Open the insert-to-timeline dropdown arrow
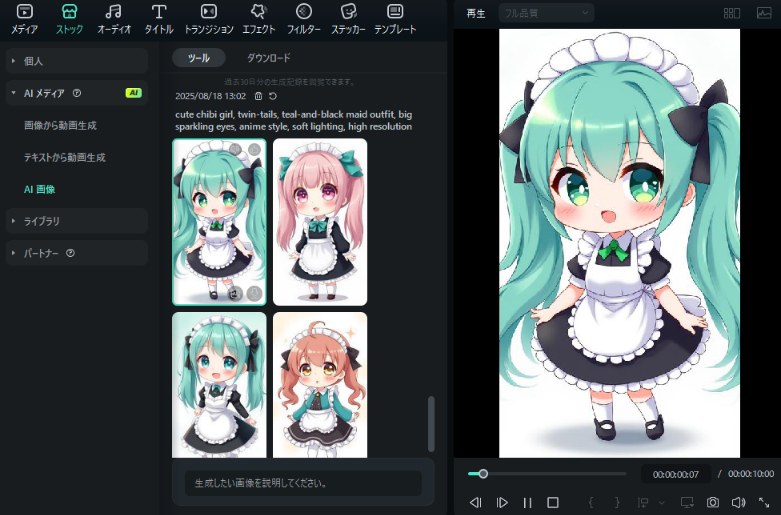 pyautogui.click(x=661, y=503)
